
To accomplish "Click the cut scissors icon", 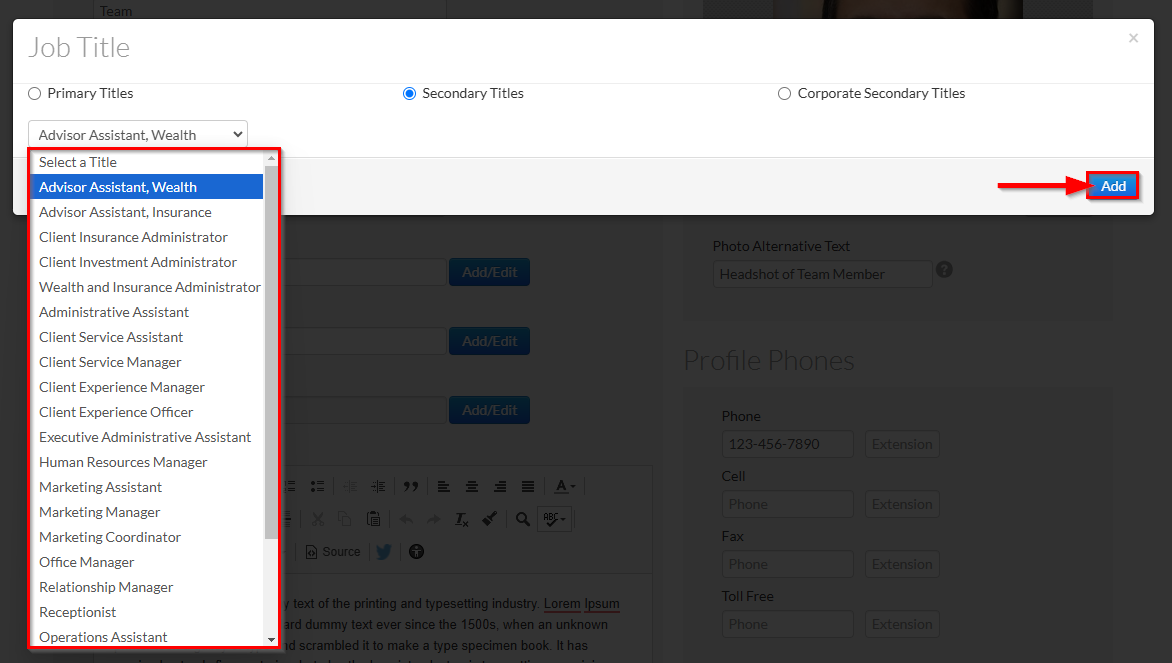I will [x=318, y=519].
